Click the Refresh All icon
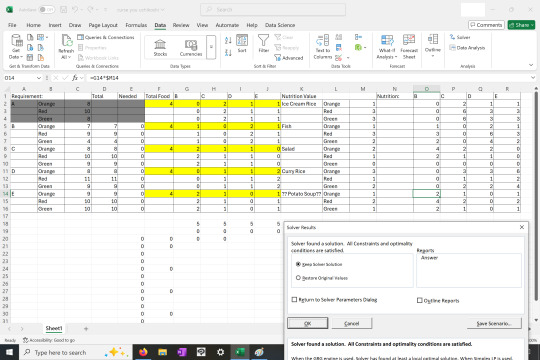540x360 pixels. click(66, 47)
